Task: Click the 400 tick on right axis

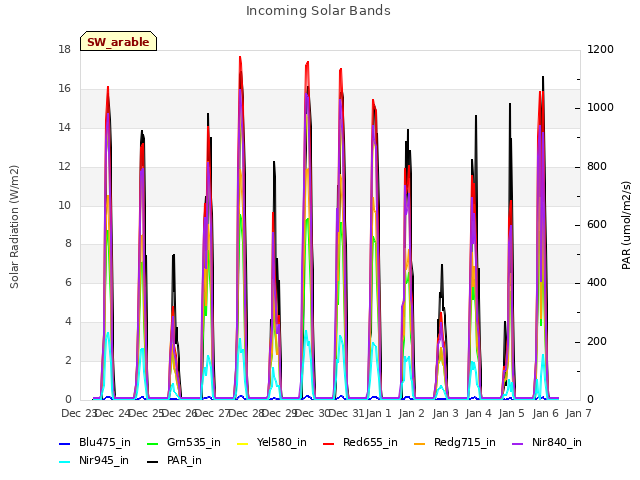Action: pos(597,282)
